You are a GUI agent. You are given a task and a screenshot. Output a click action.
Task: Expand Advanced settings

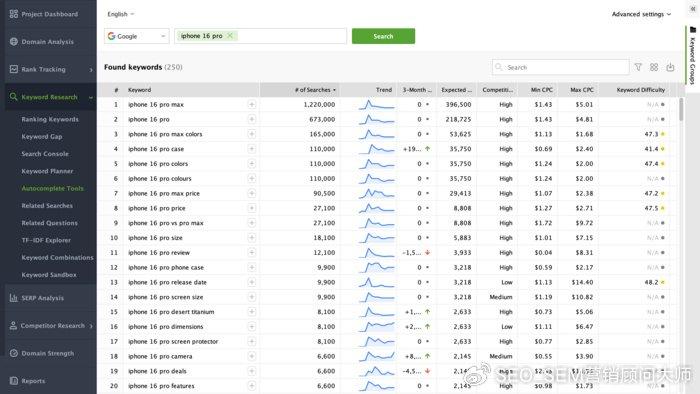[641, 14]
